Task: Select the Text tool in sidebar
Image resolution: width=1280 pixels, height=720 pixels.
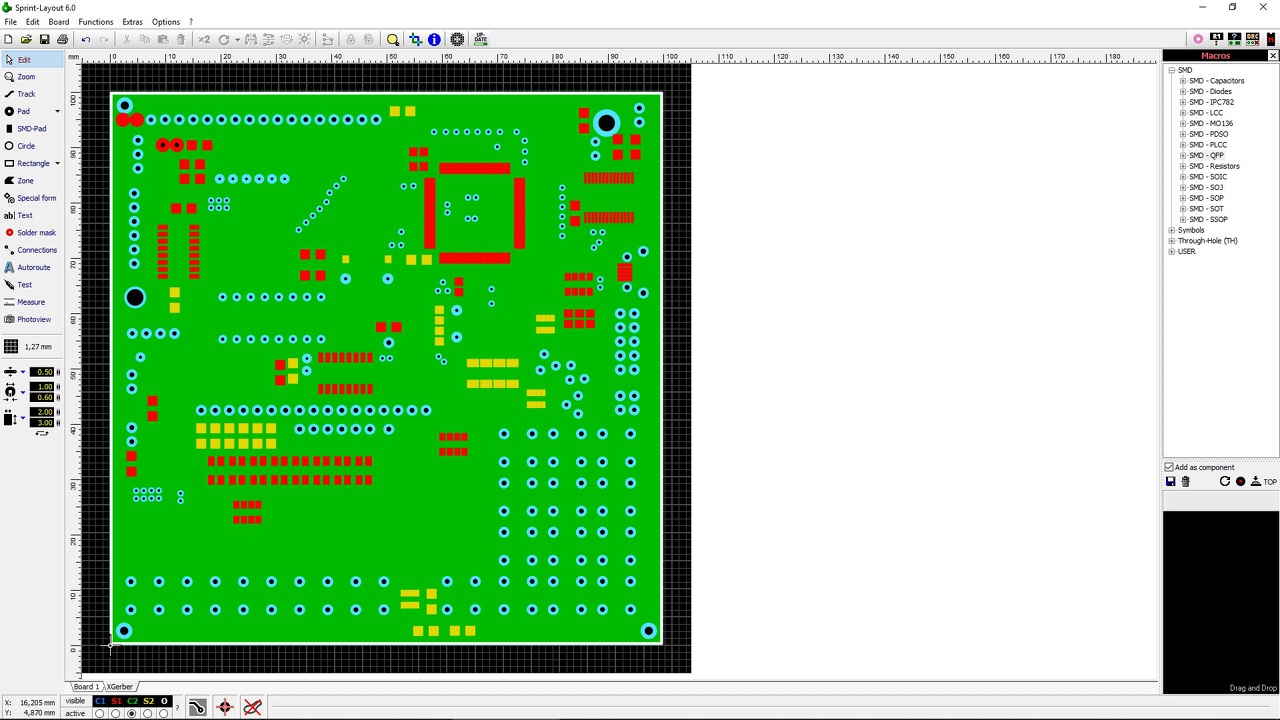Action: tap(32, 215)
